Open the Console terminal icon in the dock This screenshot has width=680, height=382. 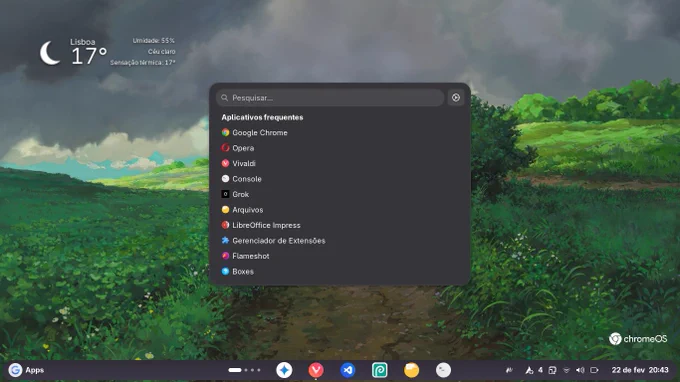(x=443, y=370)
